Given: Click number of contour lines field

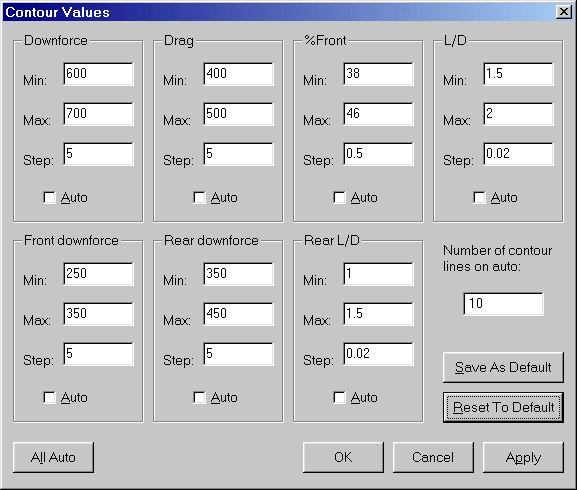Looking at the screenshot, I should [x=503, y=304].
